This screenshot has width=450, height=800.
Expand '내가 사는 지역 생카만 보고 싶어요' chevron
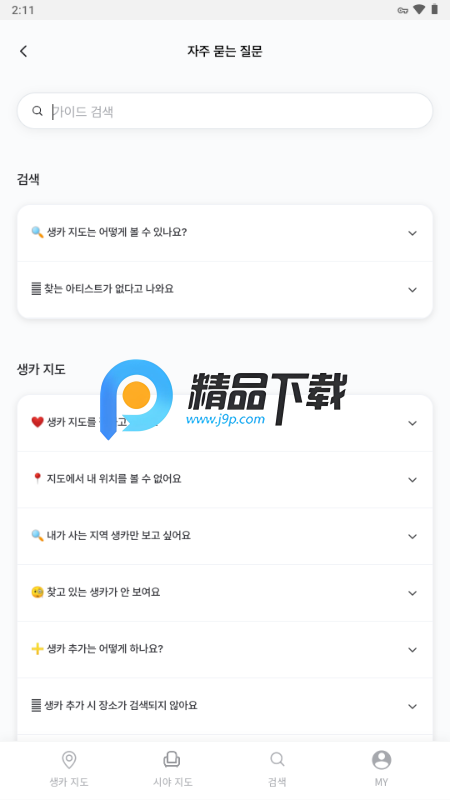click(412, 536)
